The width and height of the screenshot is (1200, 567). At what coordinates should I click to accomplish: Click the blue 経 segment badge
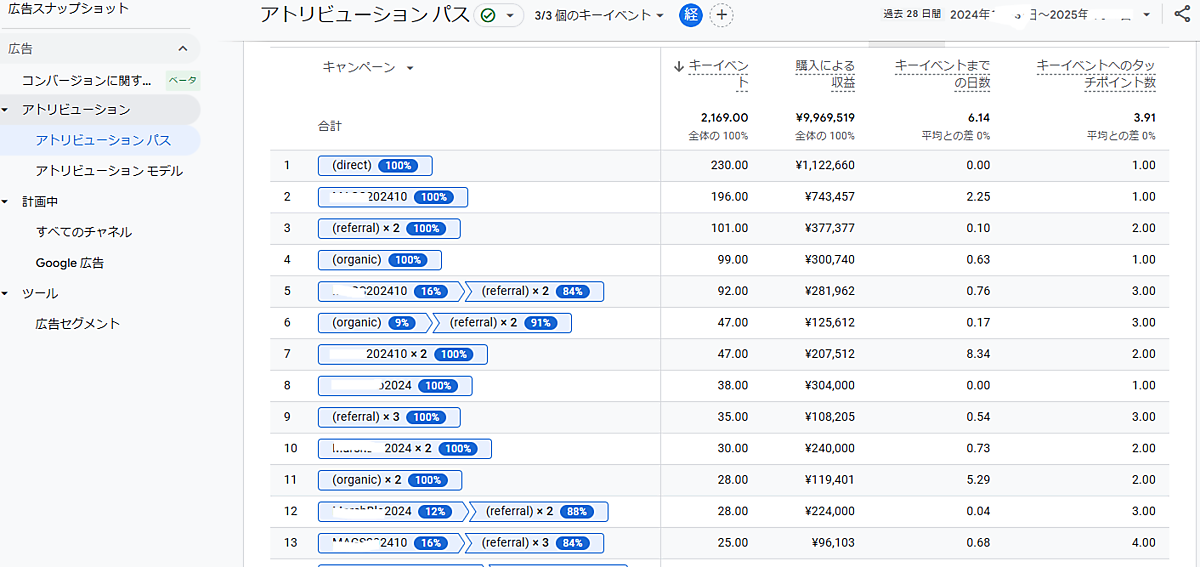(x=691, y=15)
